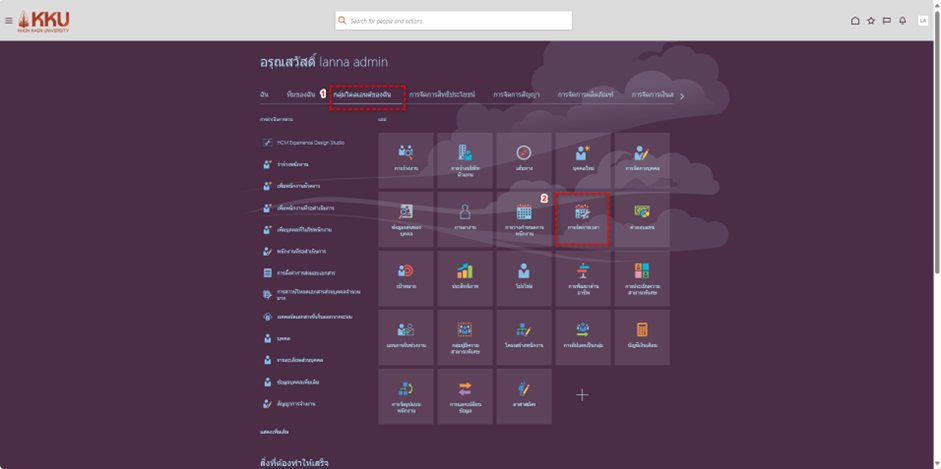The width and height of the screenshot is (941, 469).
Task: Open the hamburger navigation menu
Action: (9, 20)
